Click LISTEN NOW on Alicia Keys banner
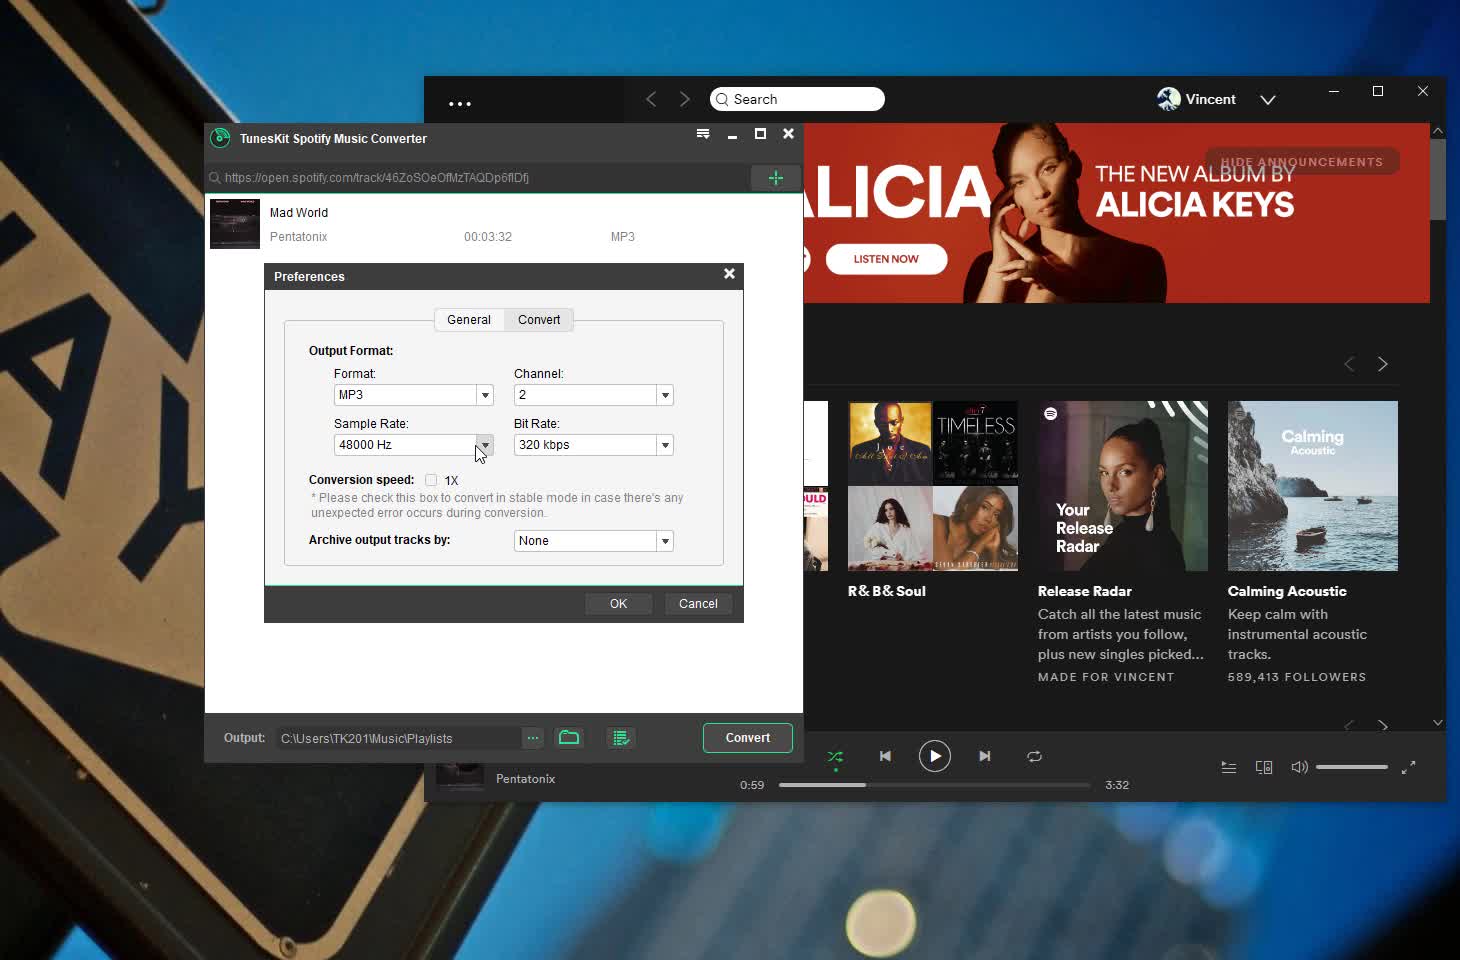1460x960 pixels. tap(886, 259)
